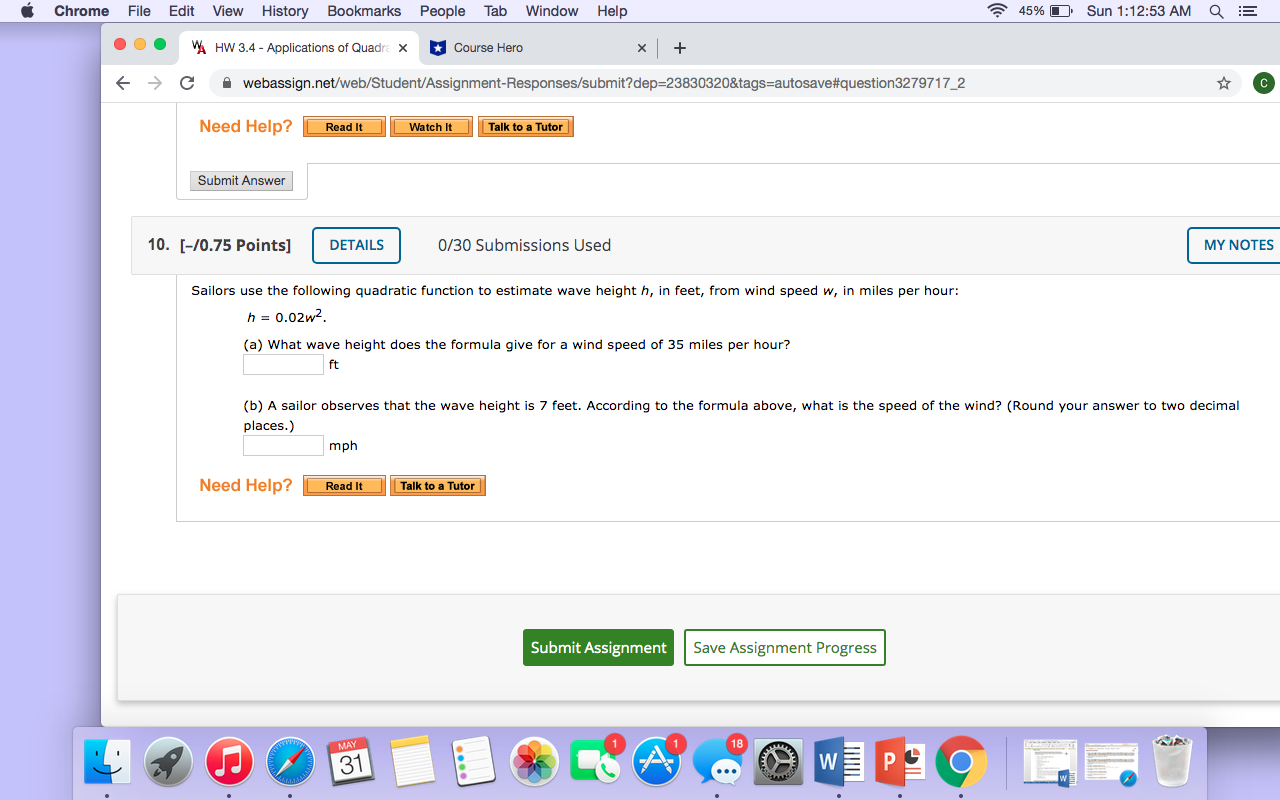
Task: Switch to the Course Hero tab
Action: 539,48
